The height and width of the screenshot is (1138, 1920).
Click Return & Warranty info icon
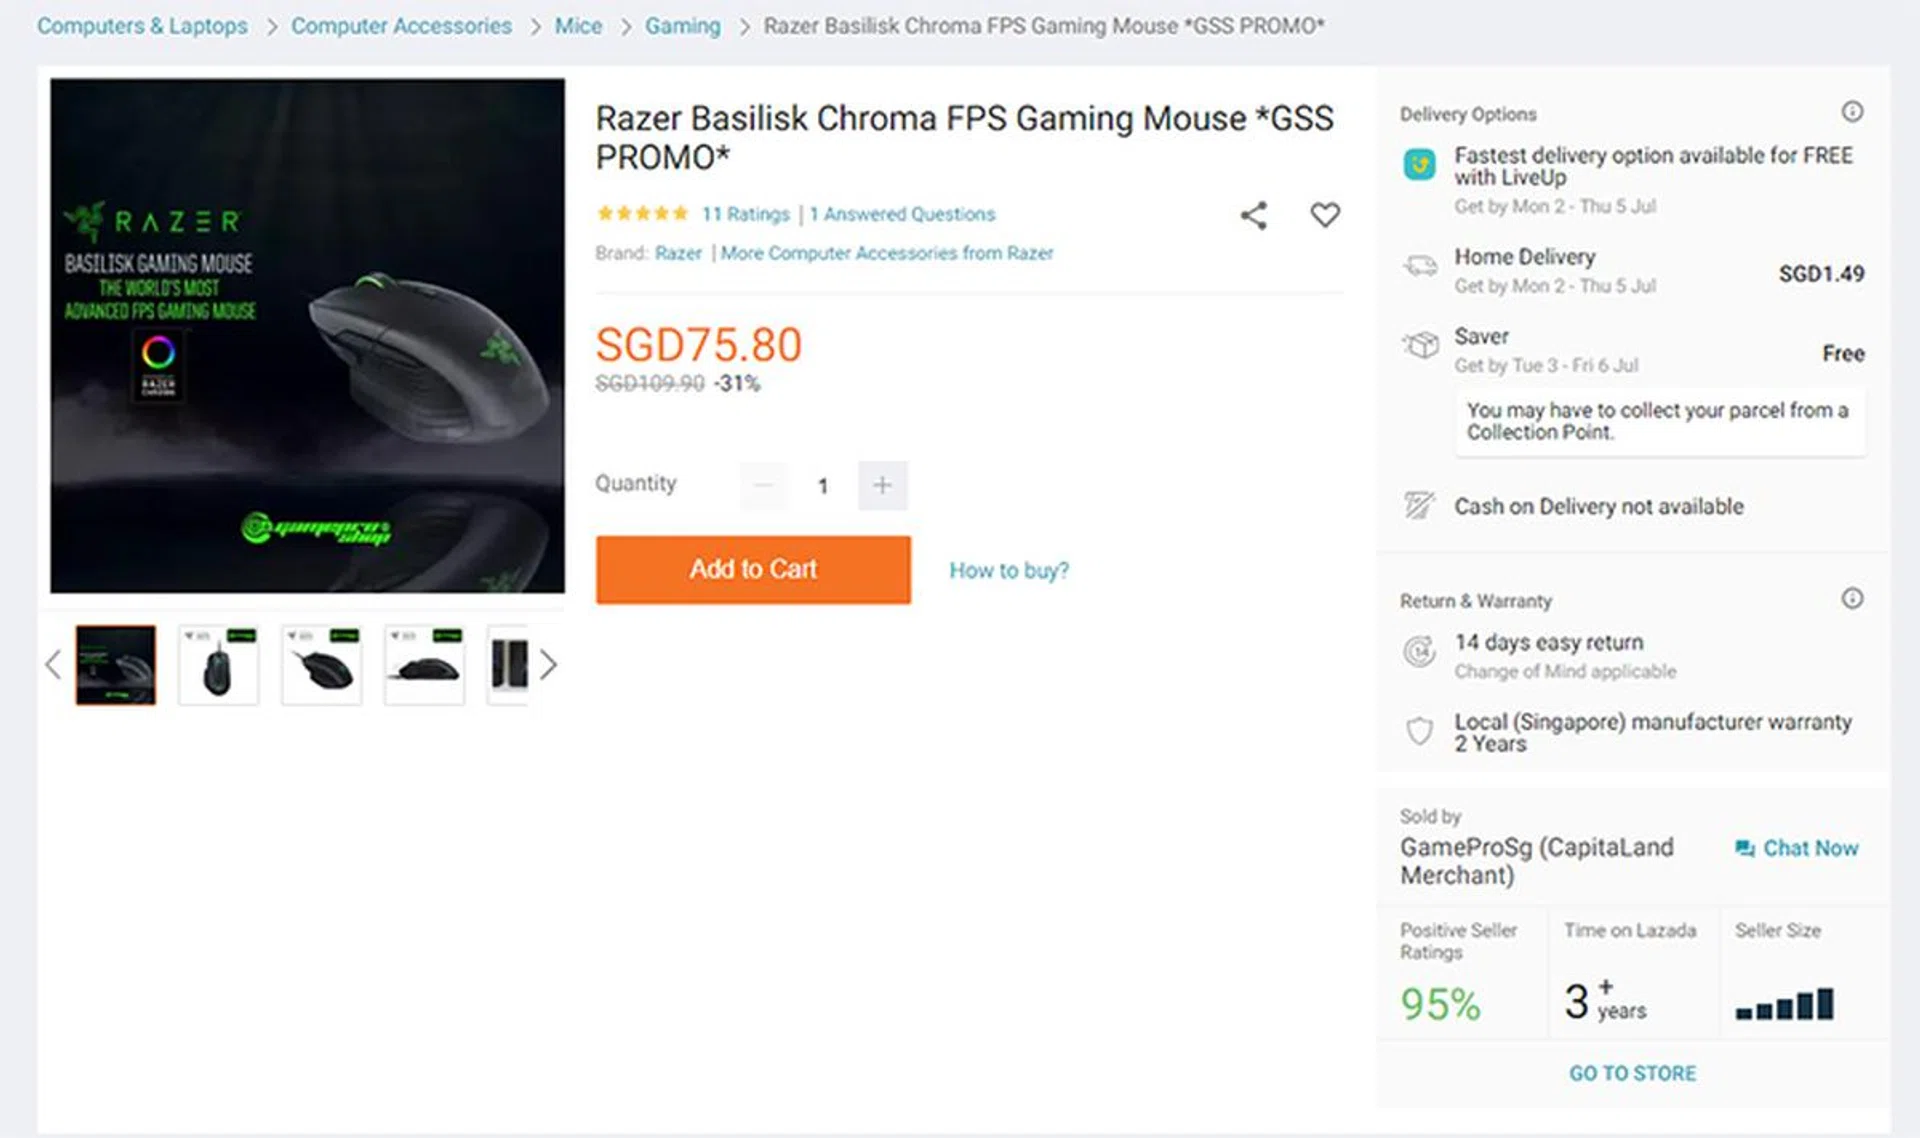1852,599
